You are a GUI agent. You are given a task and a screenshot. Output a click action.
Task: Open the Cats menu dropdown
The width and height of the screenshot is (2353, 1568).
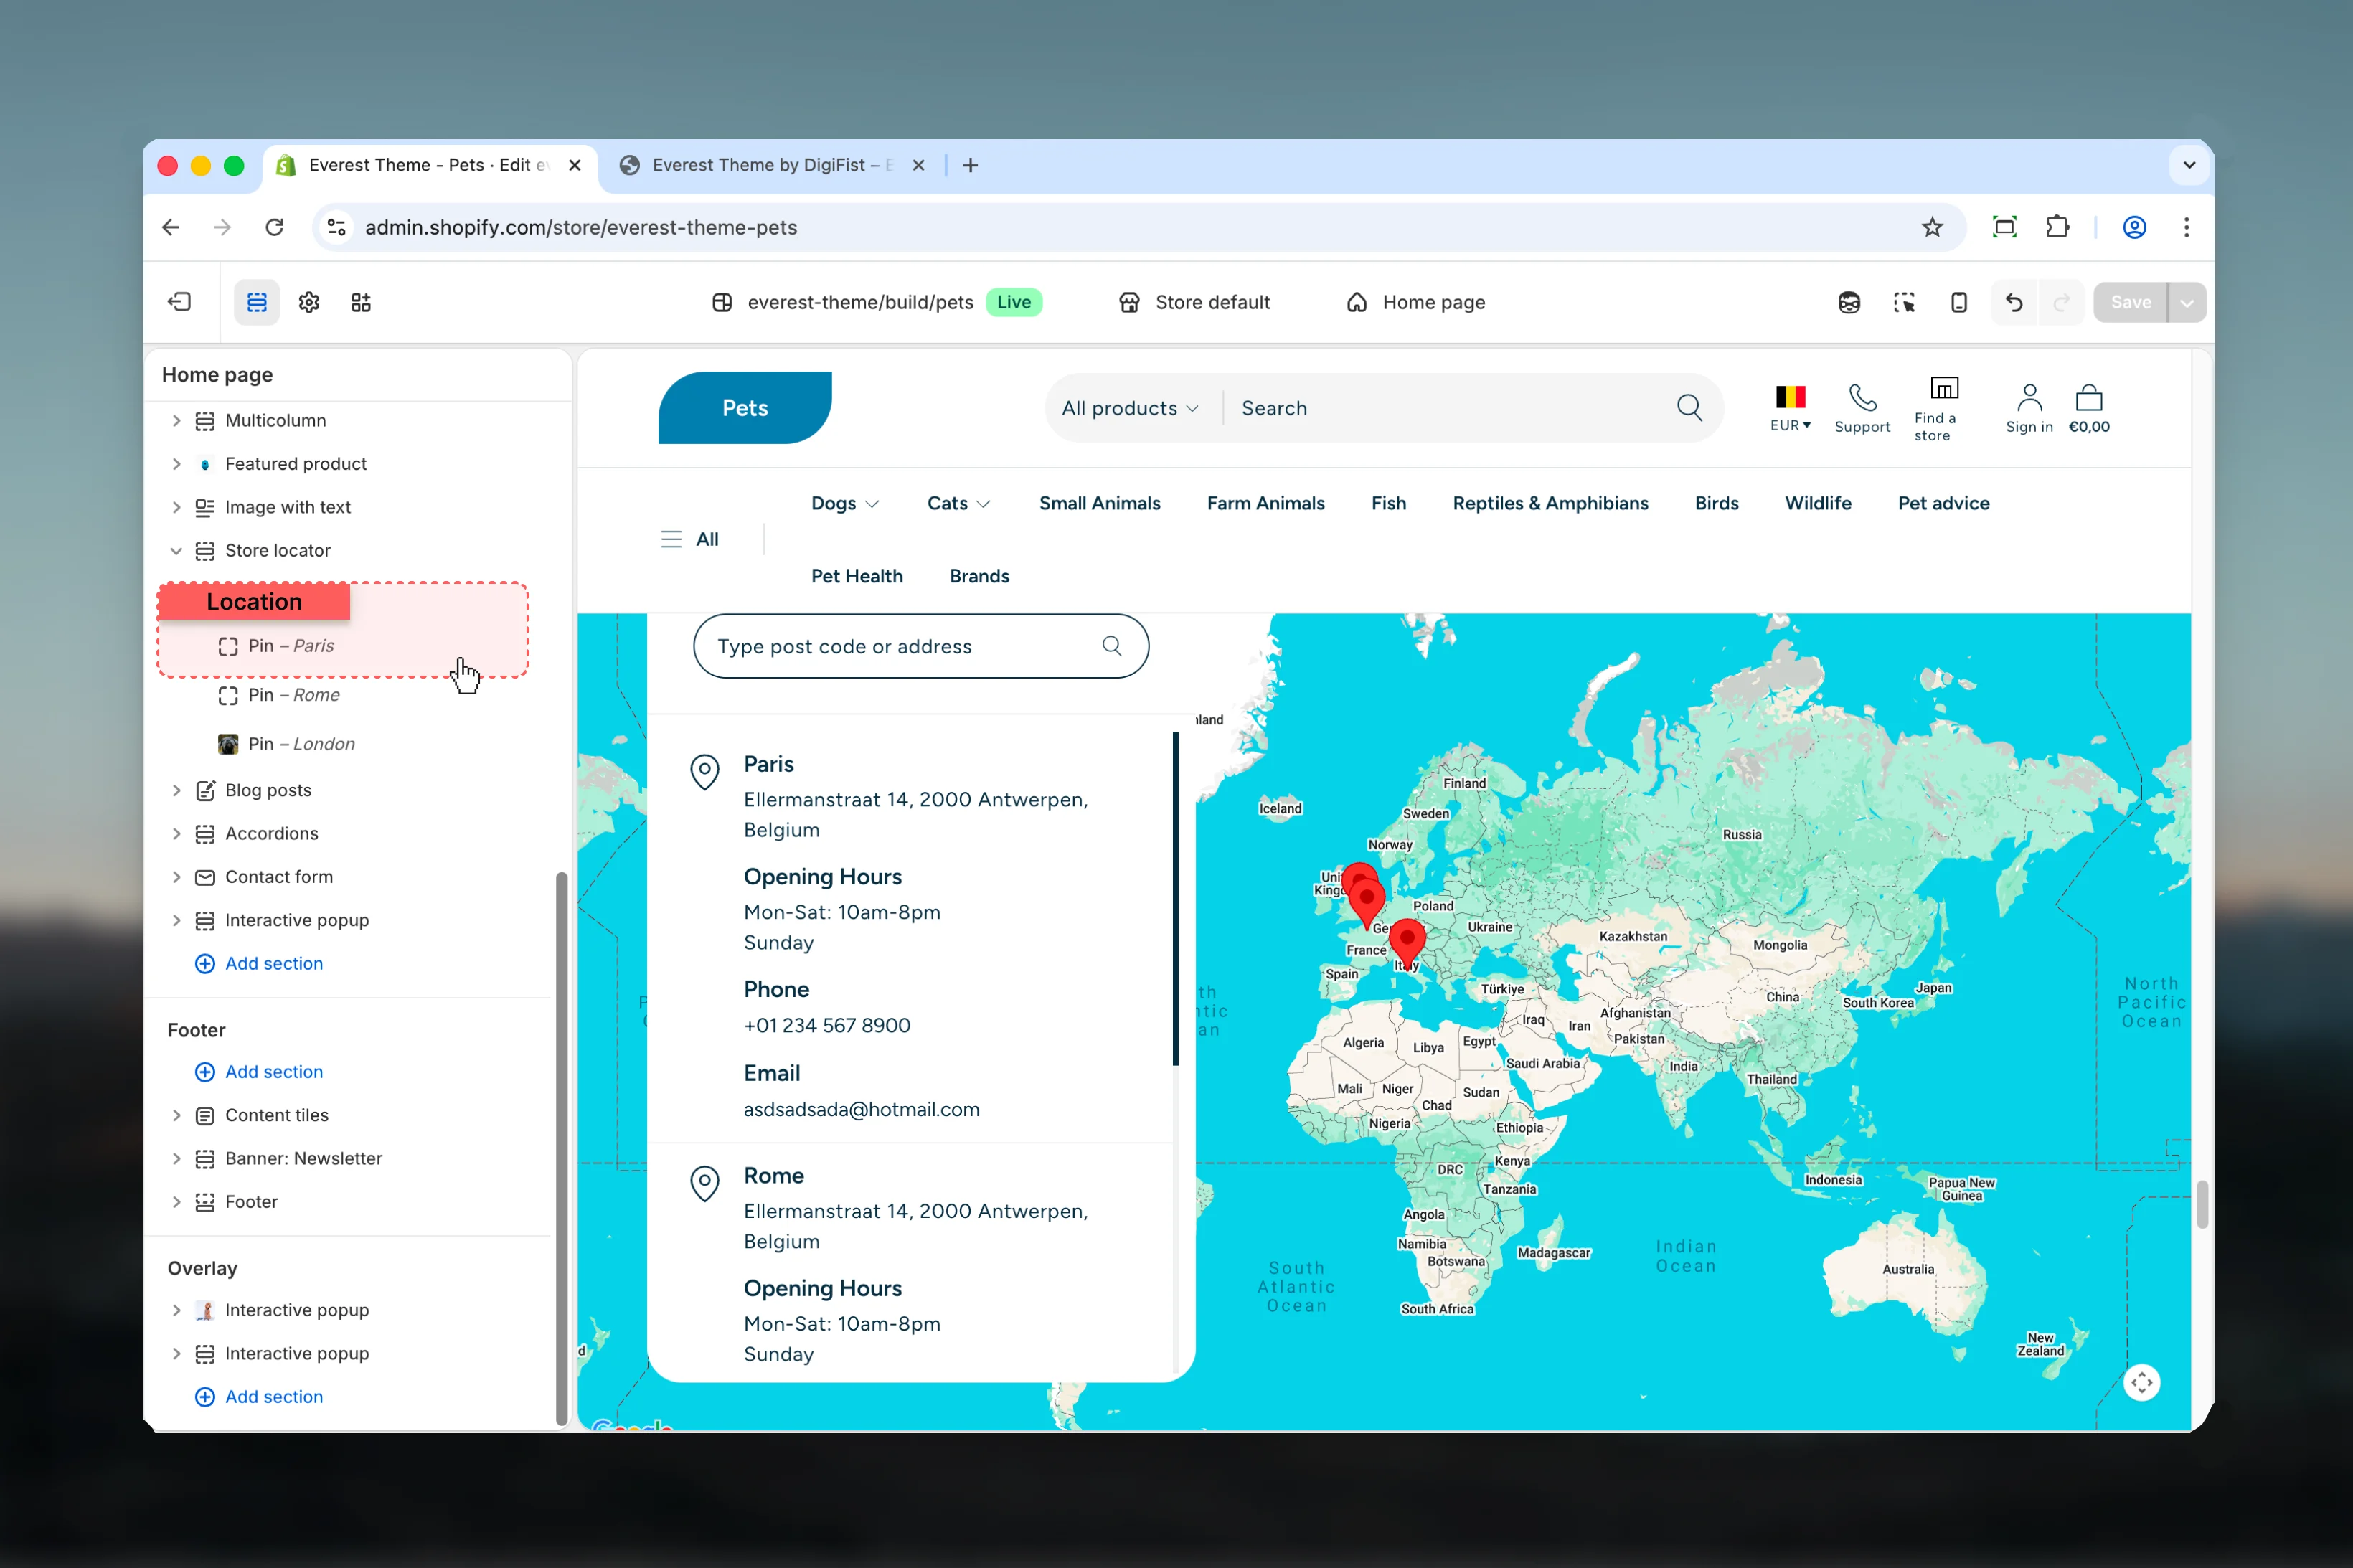[958, 503]
